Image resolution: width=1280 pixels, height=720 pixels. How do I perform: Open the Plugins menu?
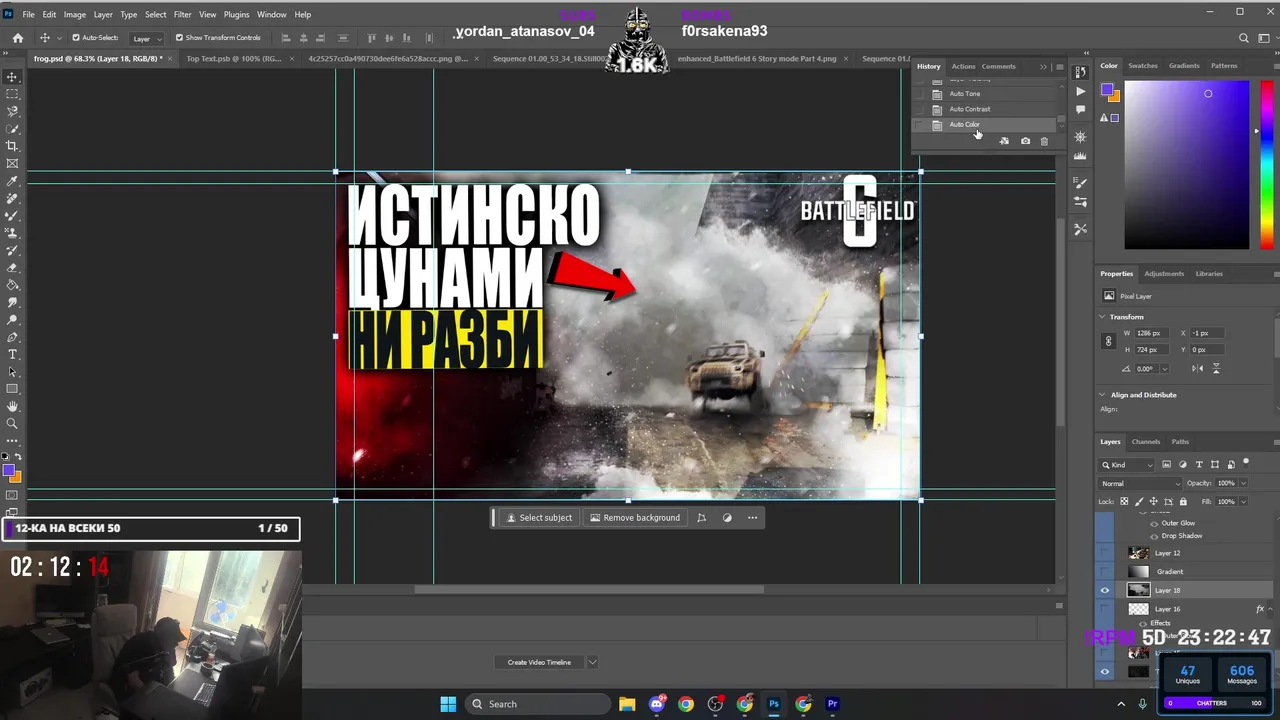coord(237,15)
